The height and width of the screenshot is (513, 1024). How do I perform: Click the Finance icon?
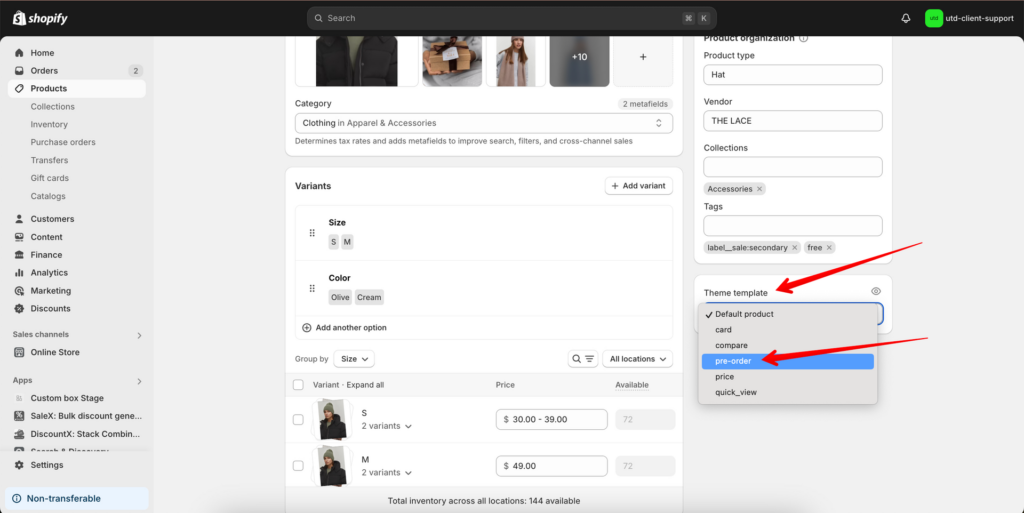[19, 255]
